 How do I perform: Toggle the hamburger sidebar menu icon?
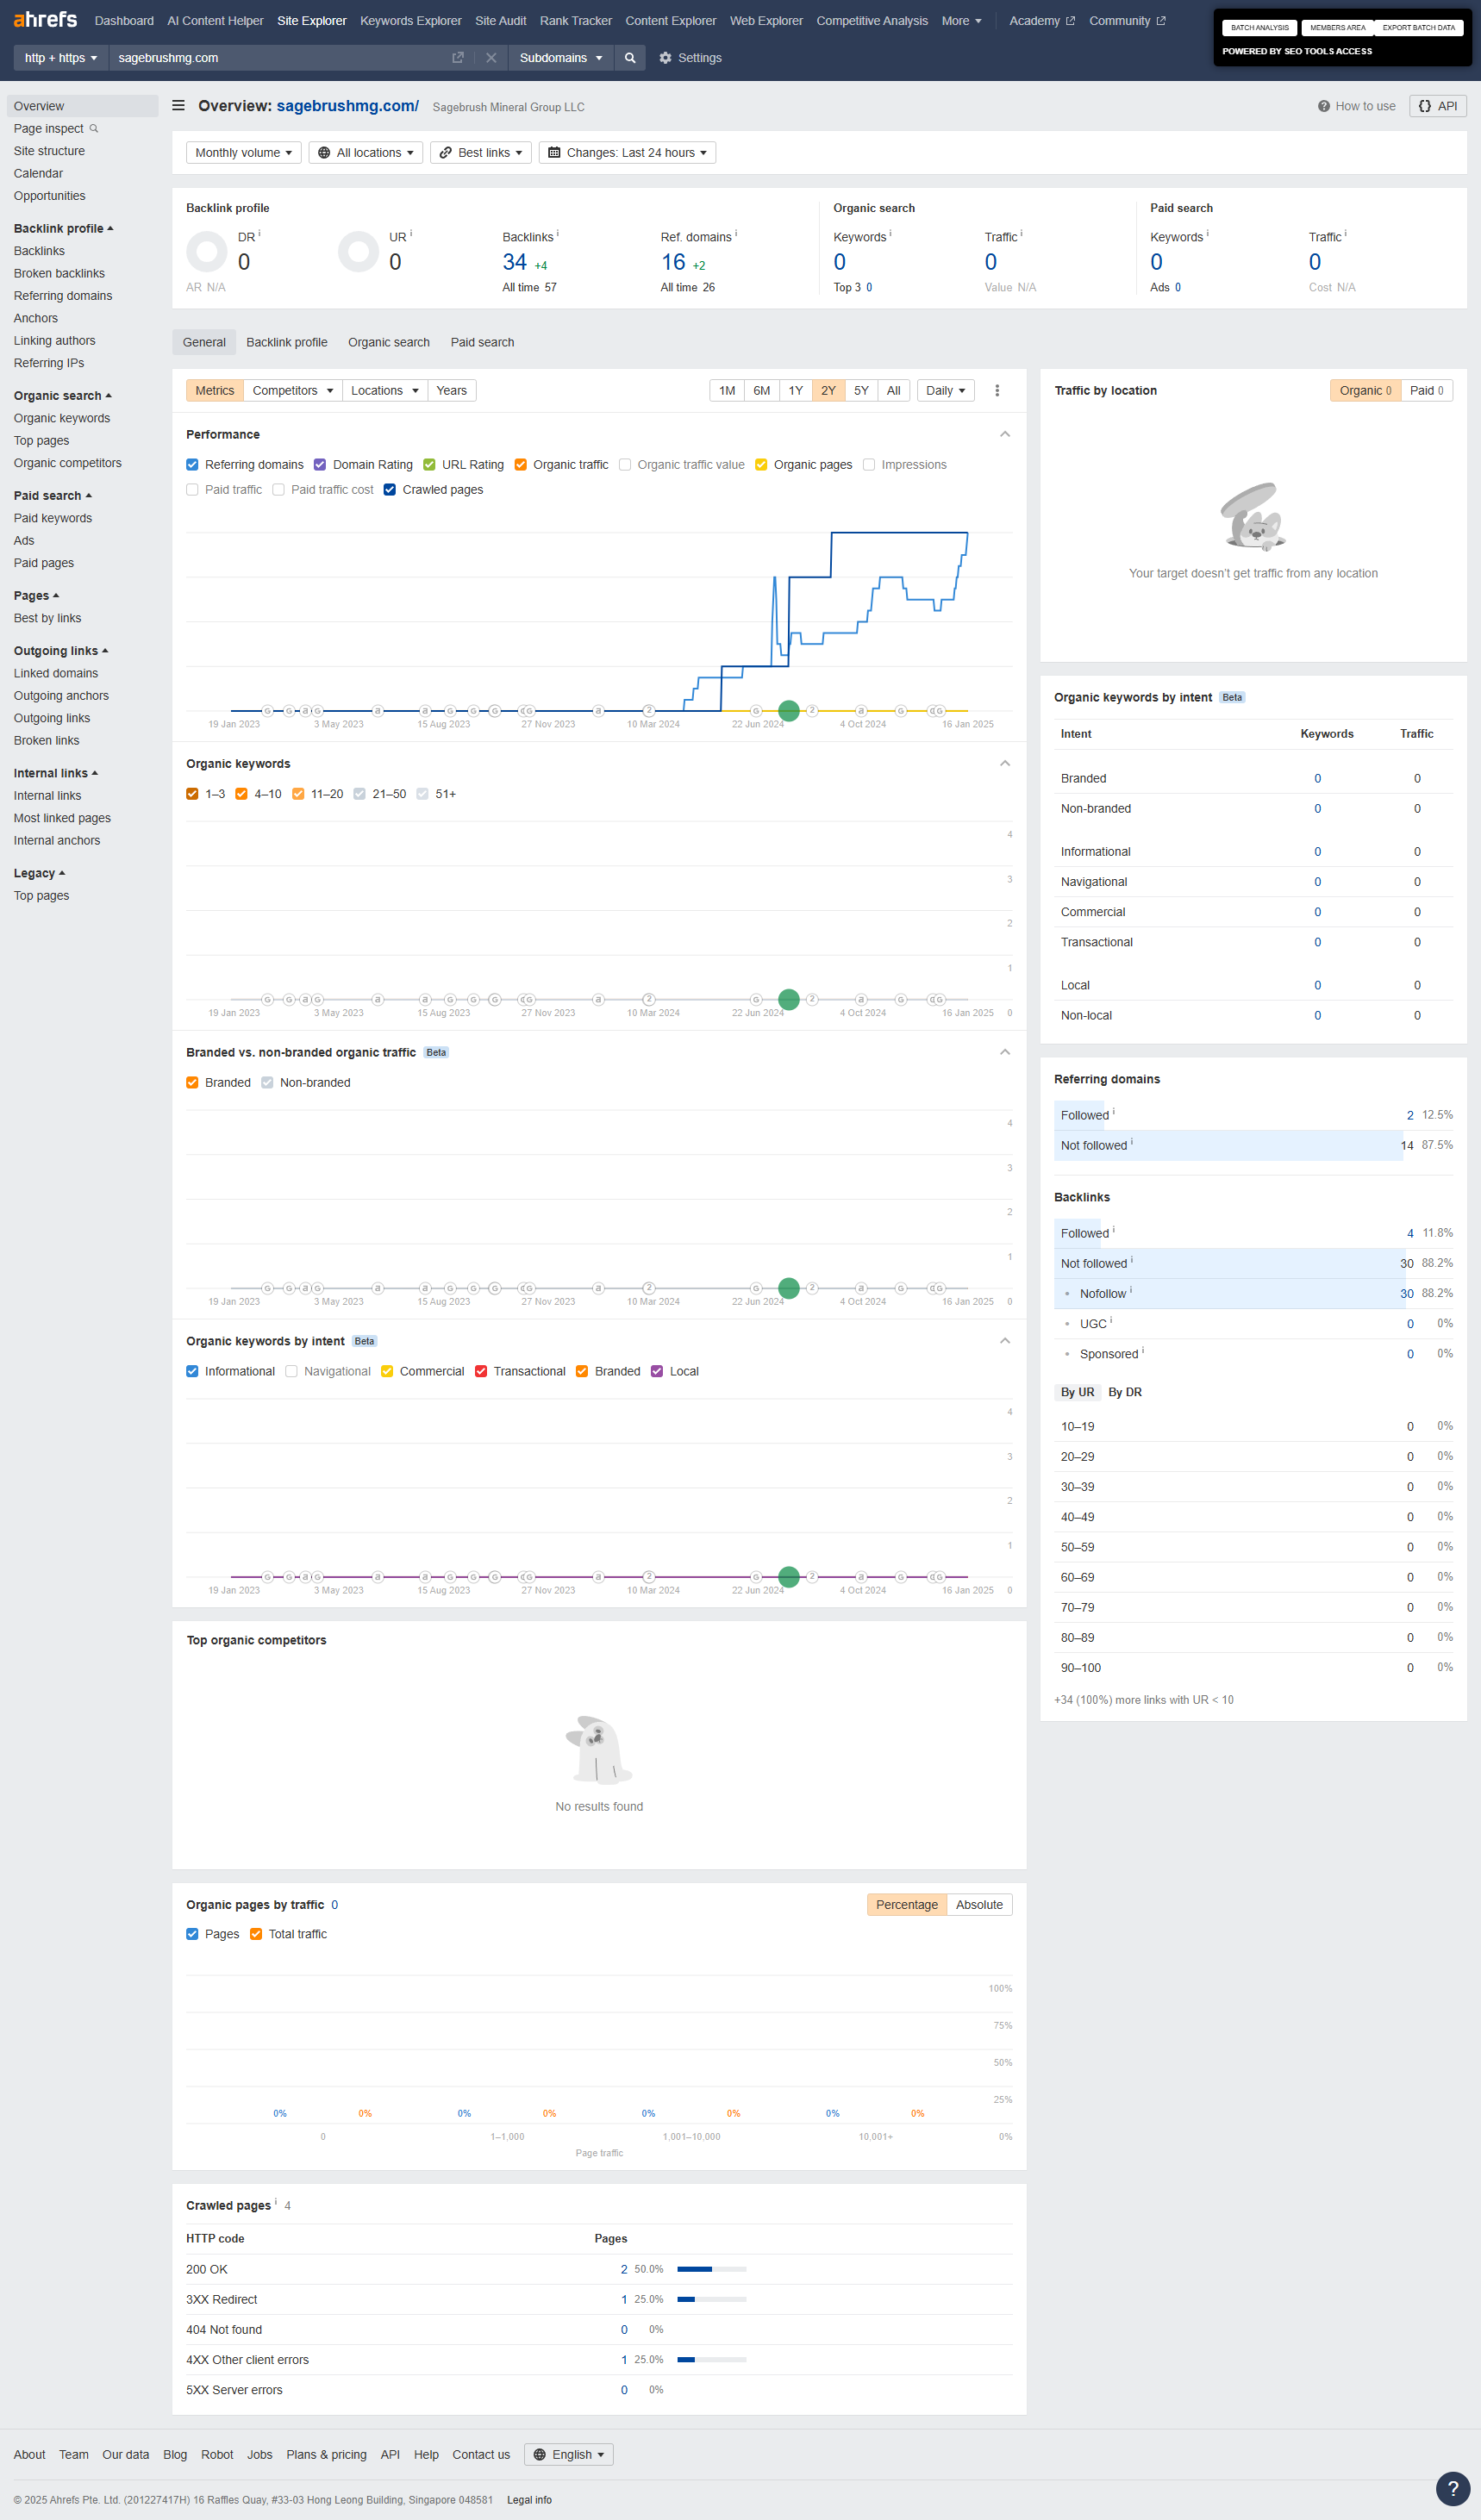[x=178, y=106]
